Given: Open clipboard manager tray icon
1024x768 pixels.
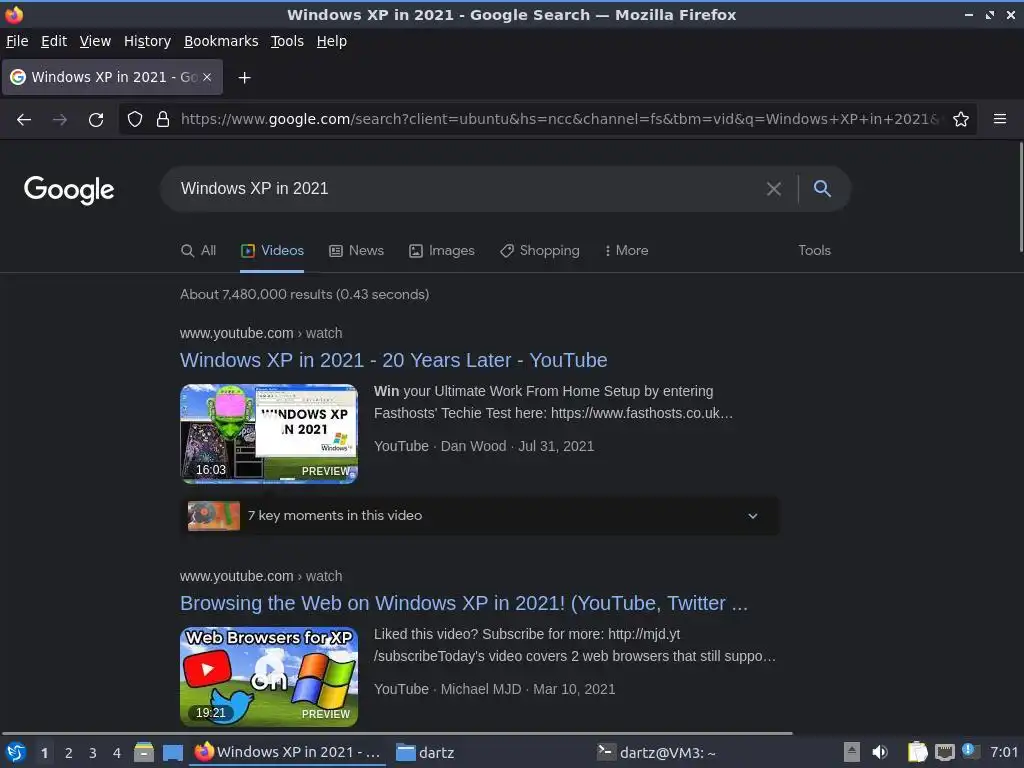Looking at the screenshot, I should 917,752.
